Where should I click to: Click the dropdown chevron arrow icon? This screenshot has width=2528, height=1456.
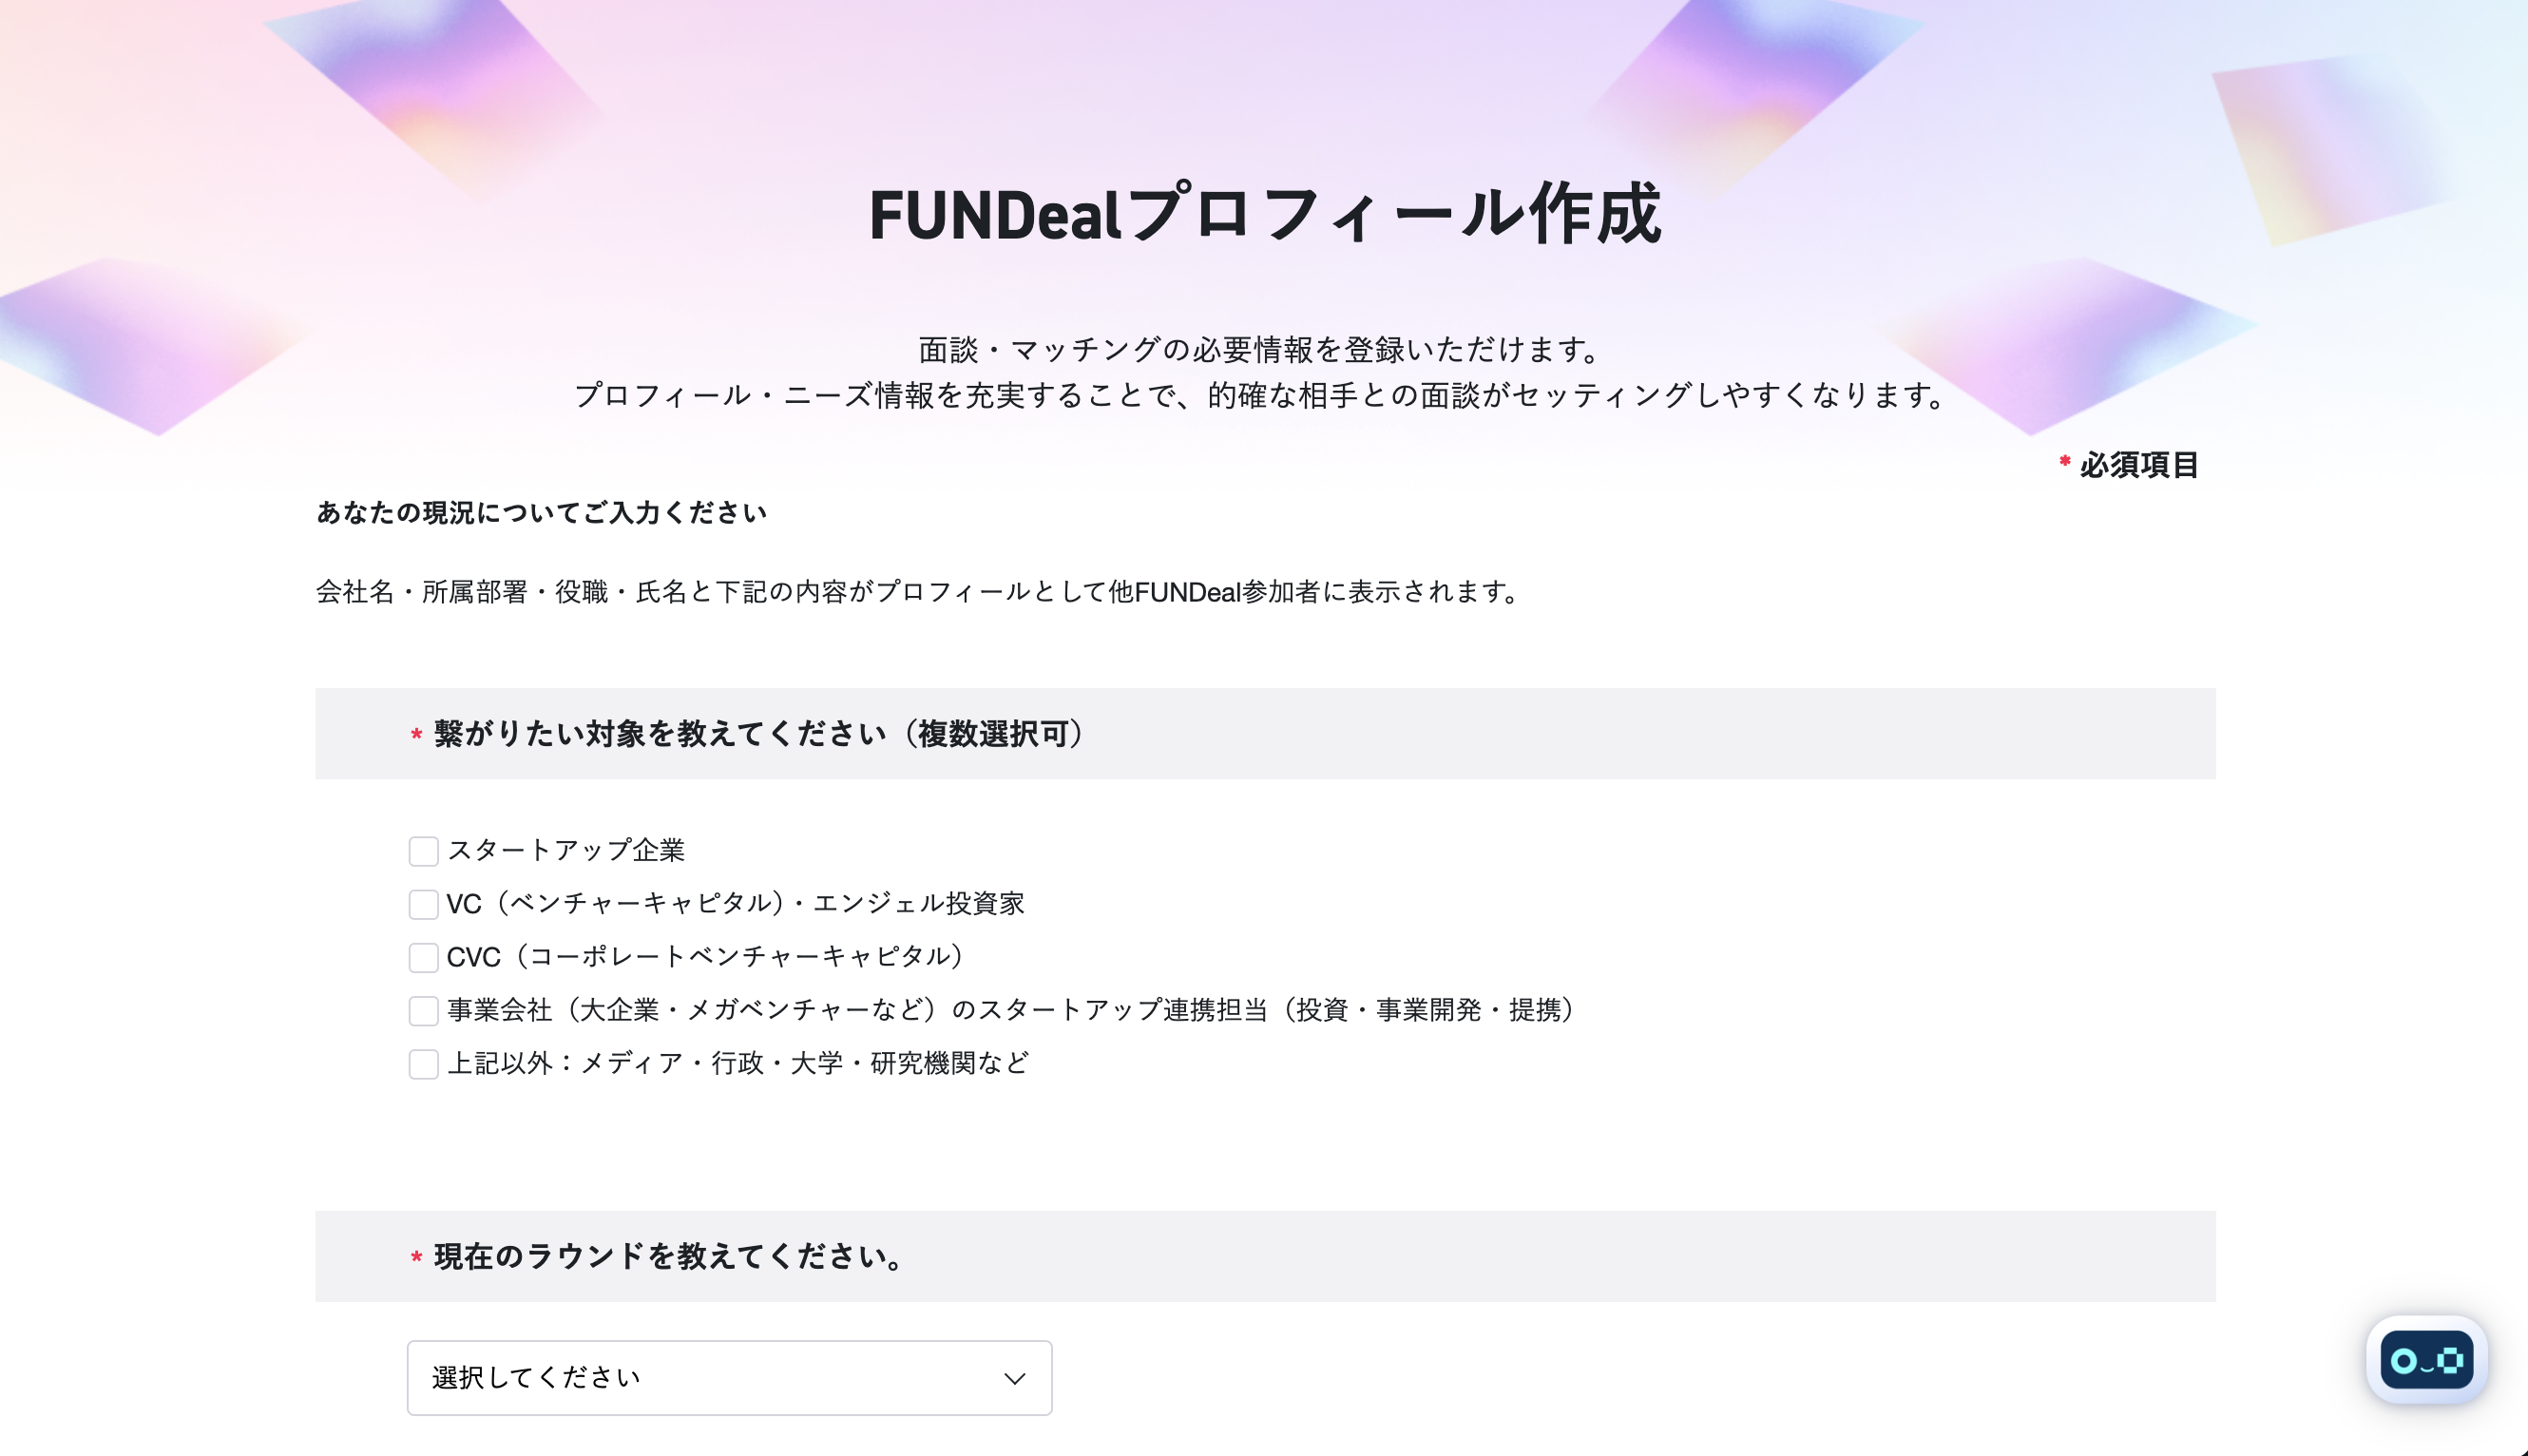[1014, 1379]
